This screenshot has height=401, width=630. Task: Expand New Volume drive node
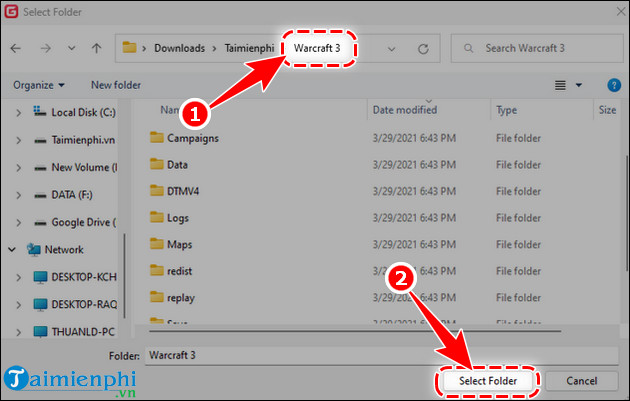click(x=18, y=168)
